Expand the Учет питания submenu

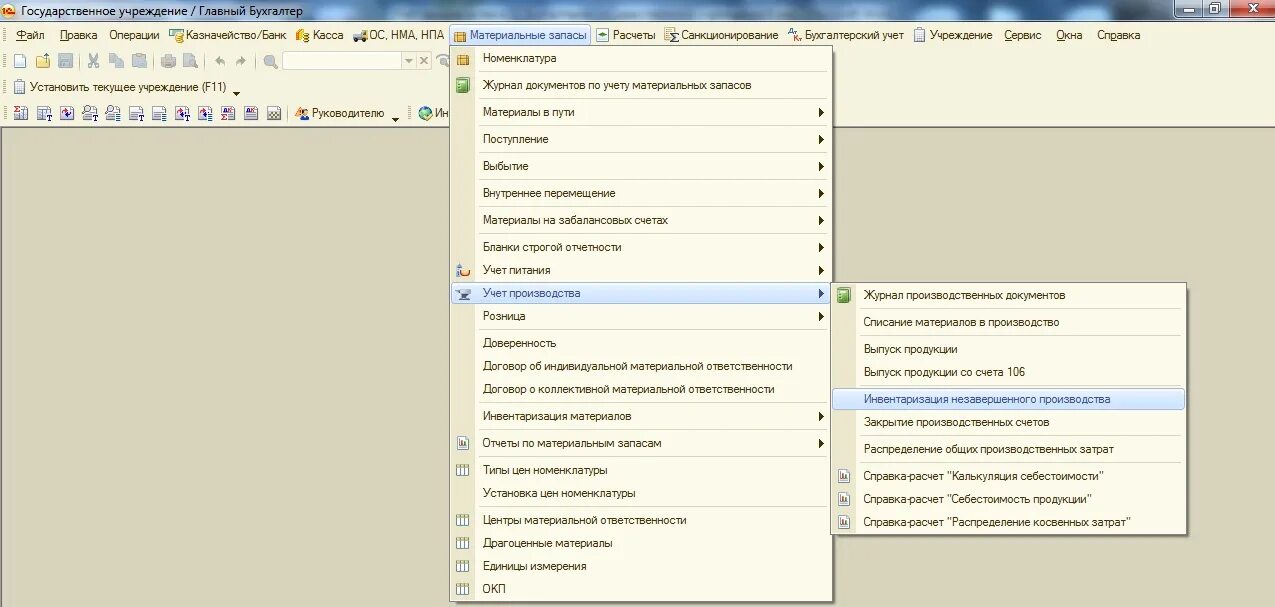[x=641, y=271]
